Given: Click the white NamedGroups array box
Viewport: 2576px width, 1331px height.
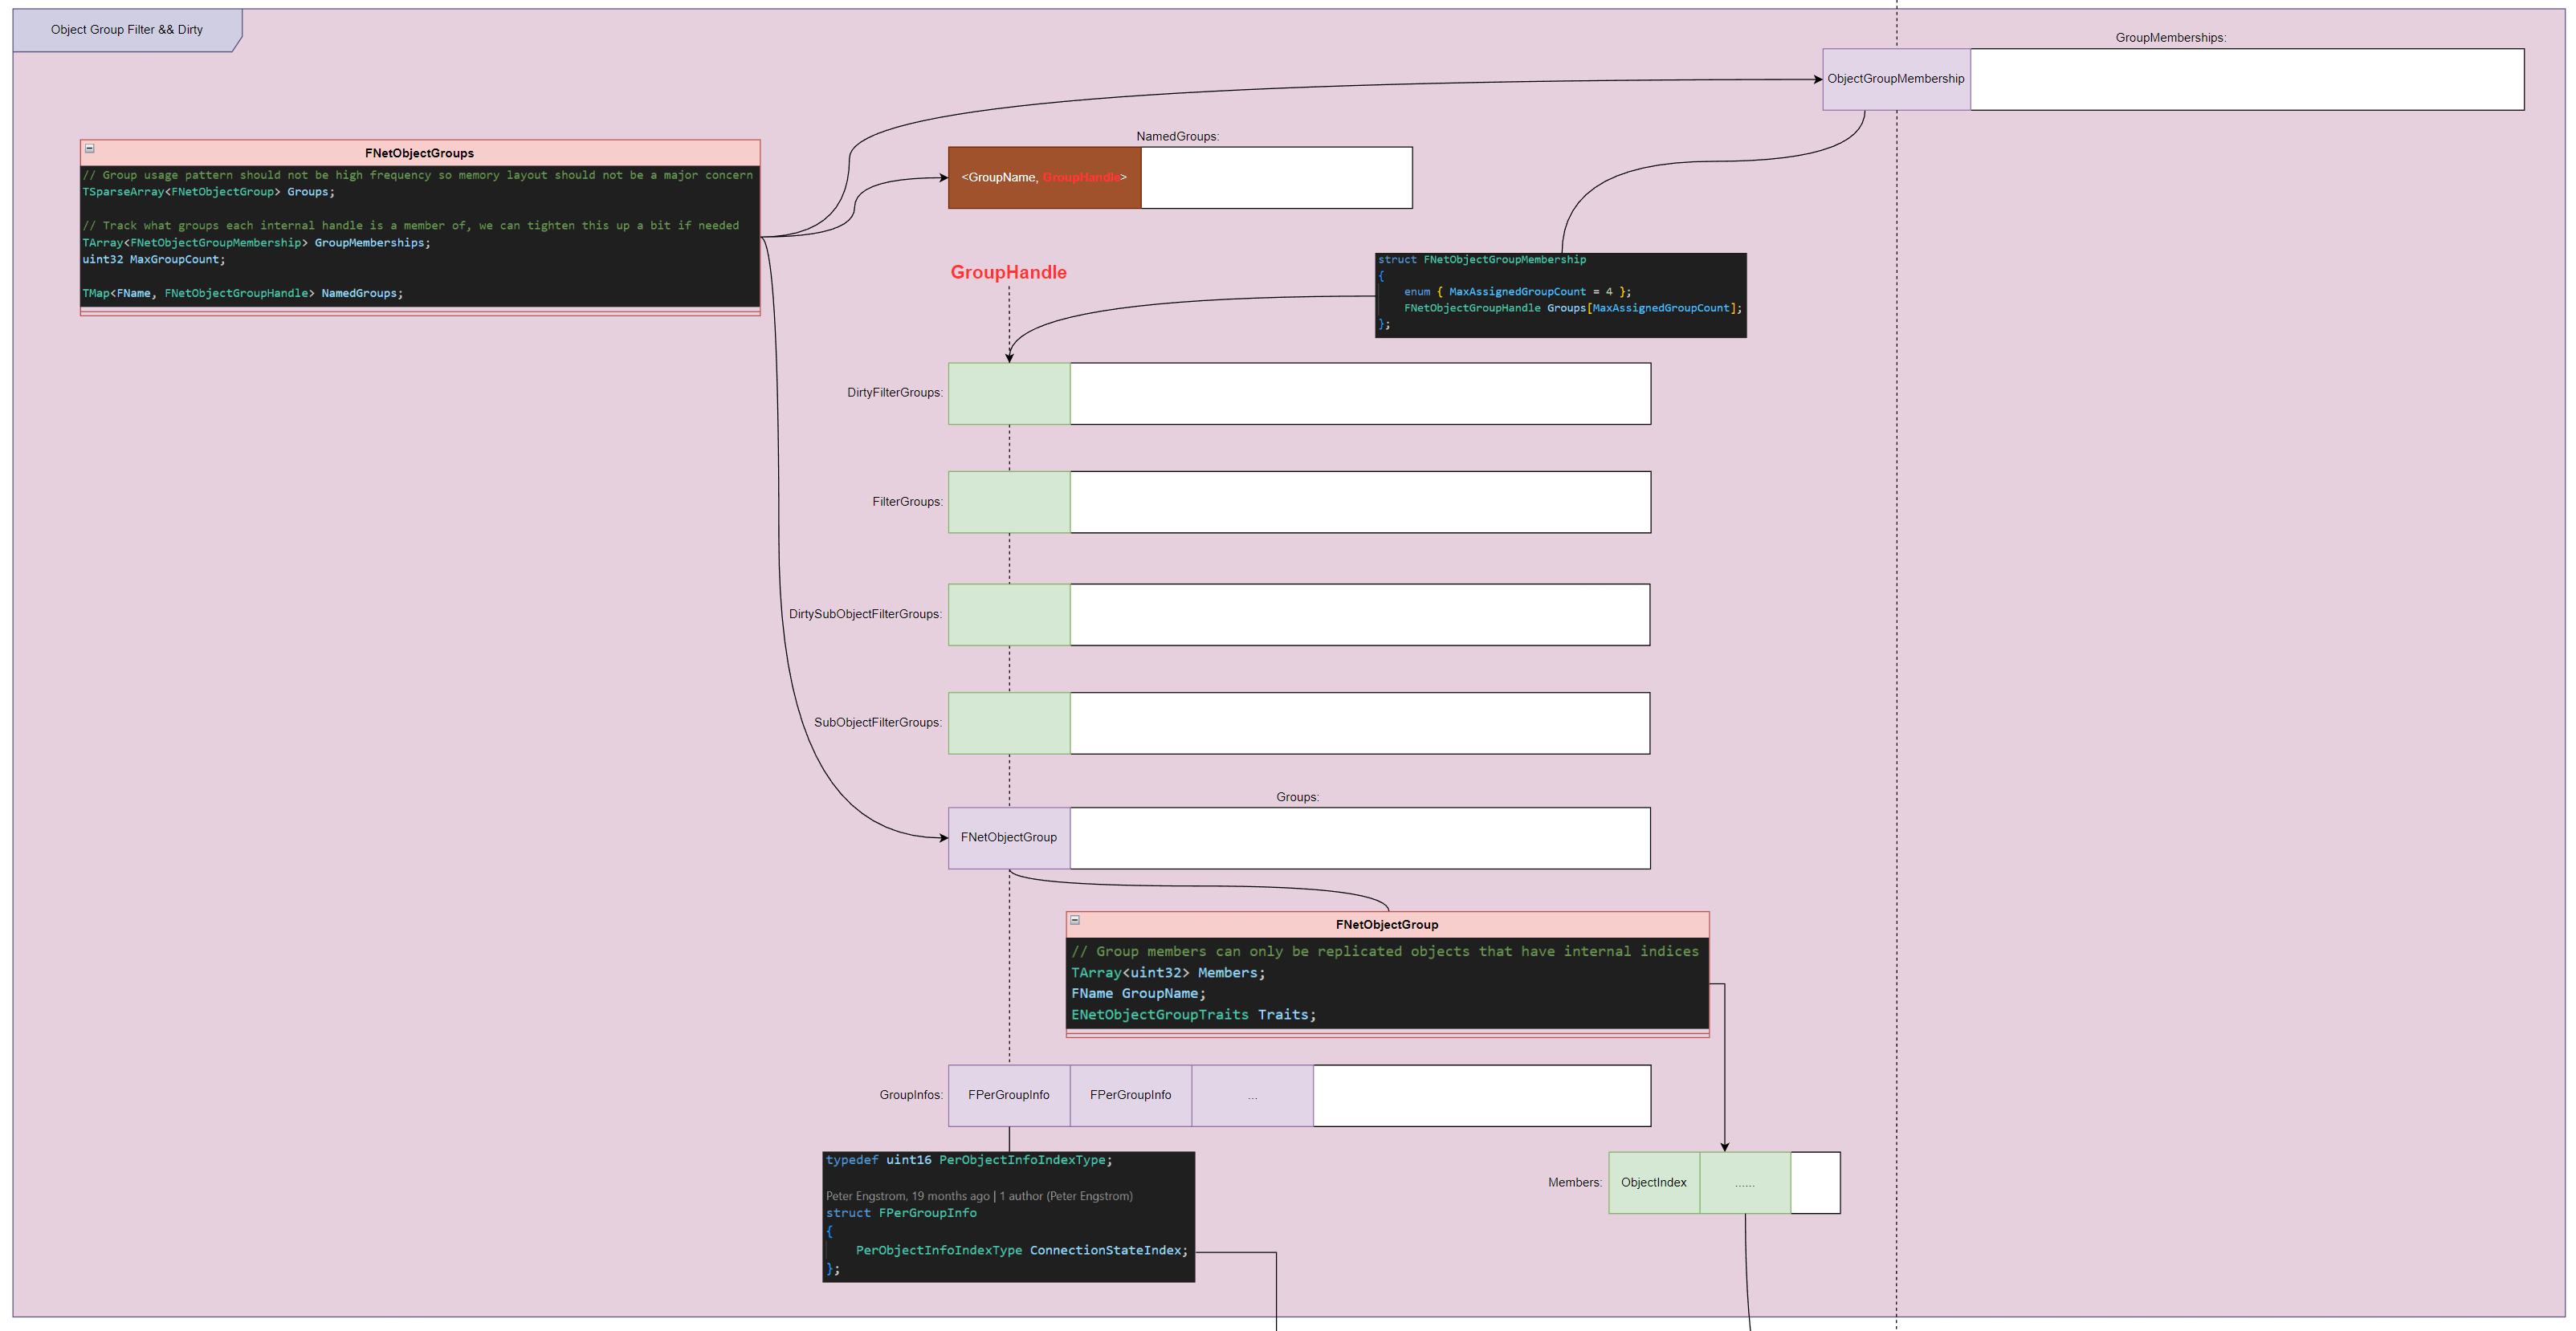Looking at the screenshot, I should [1276, 178].
